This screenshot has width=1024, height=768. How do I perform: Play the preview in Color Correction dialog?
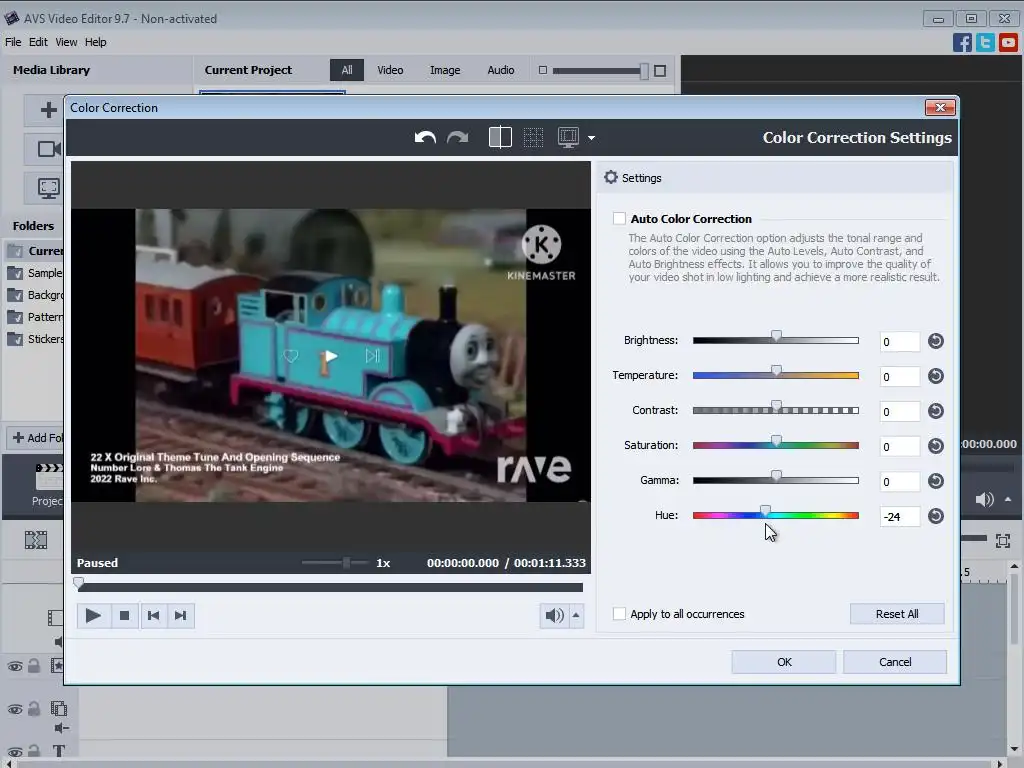93,615
